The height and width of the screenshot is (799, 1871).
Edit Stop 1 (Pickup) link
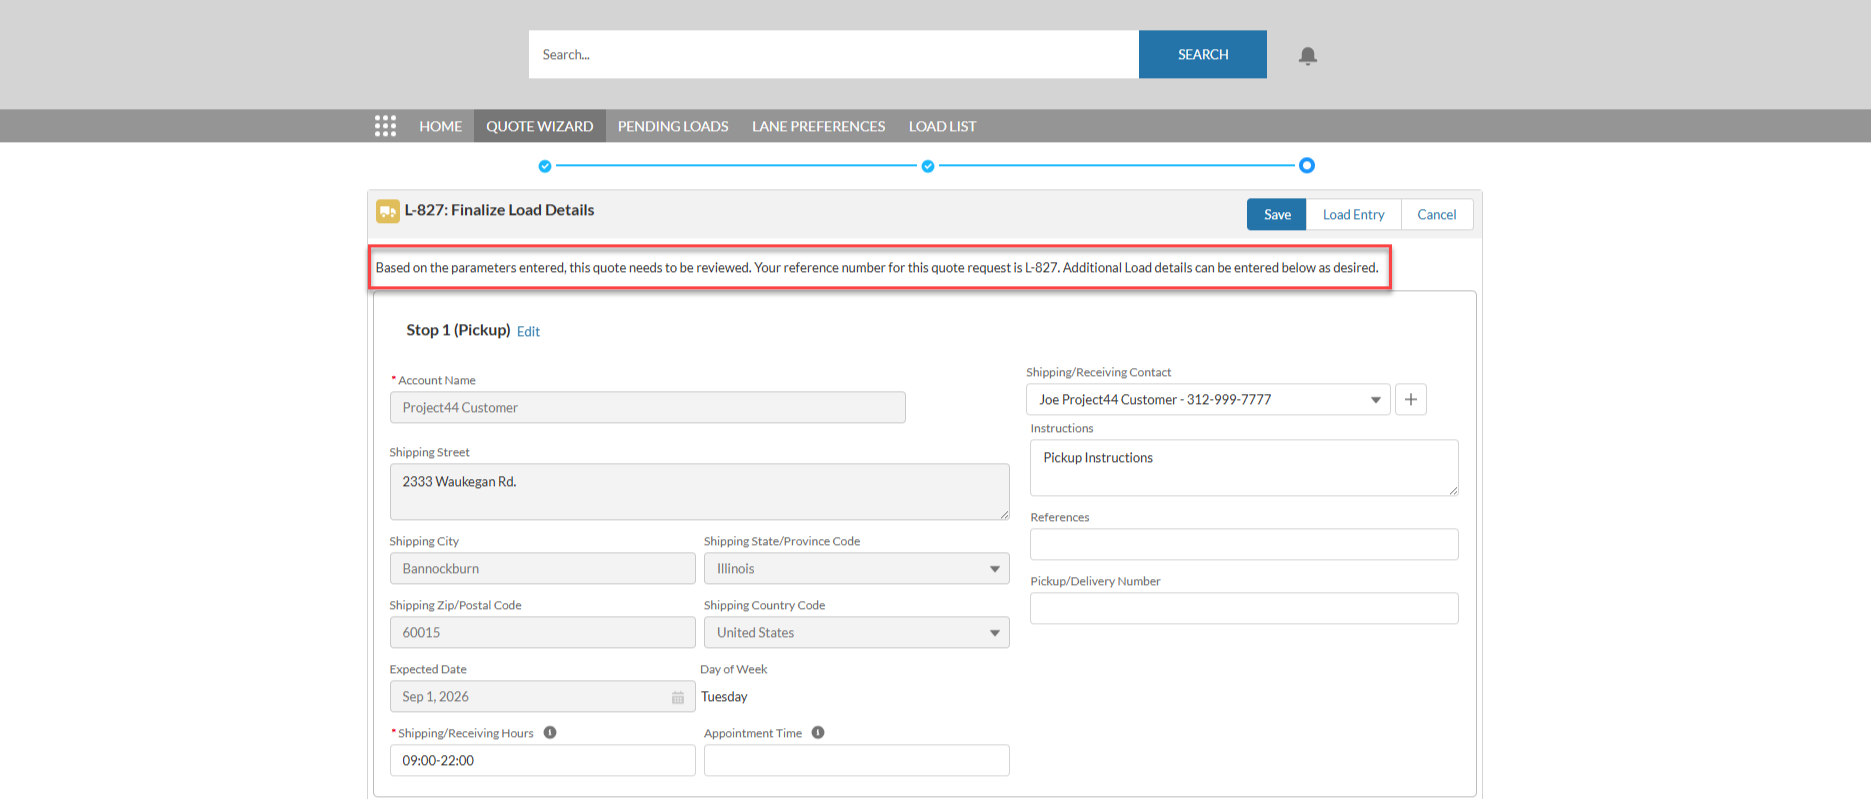click(x=528, y=332)
